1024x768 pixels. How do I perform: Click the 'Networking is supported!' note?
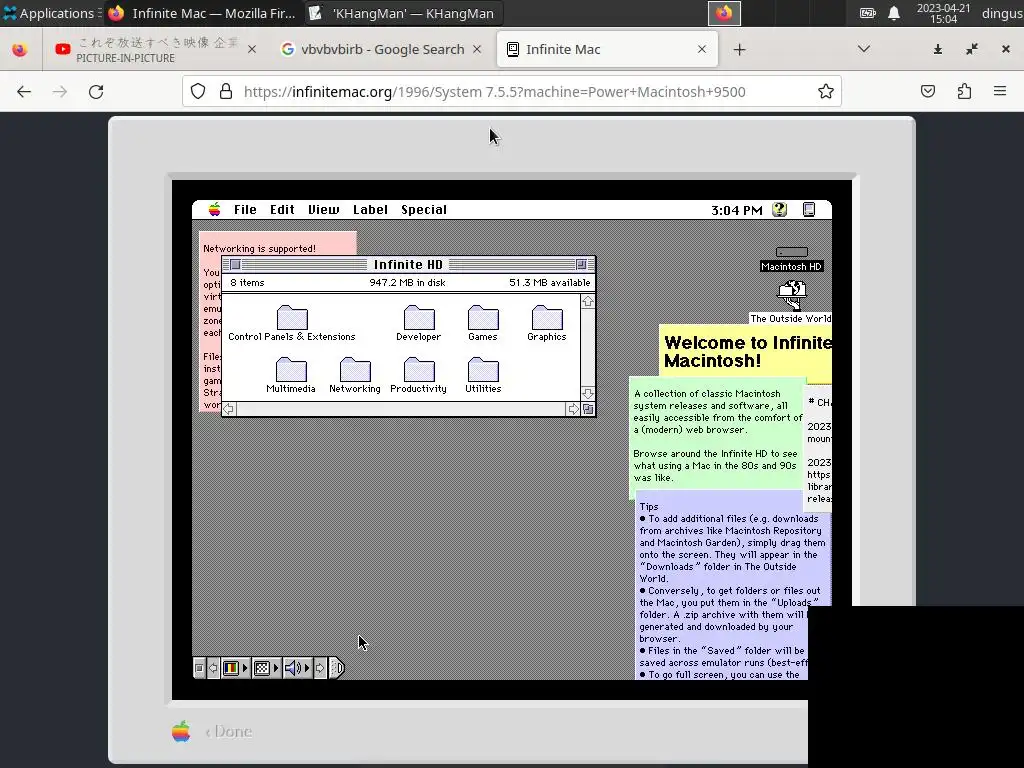[278, 243]
